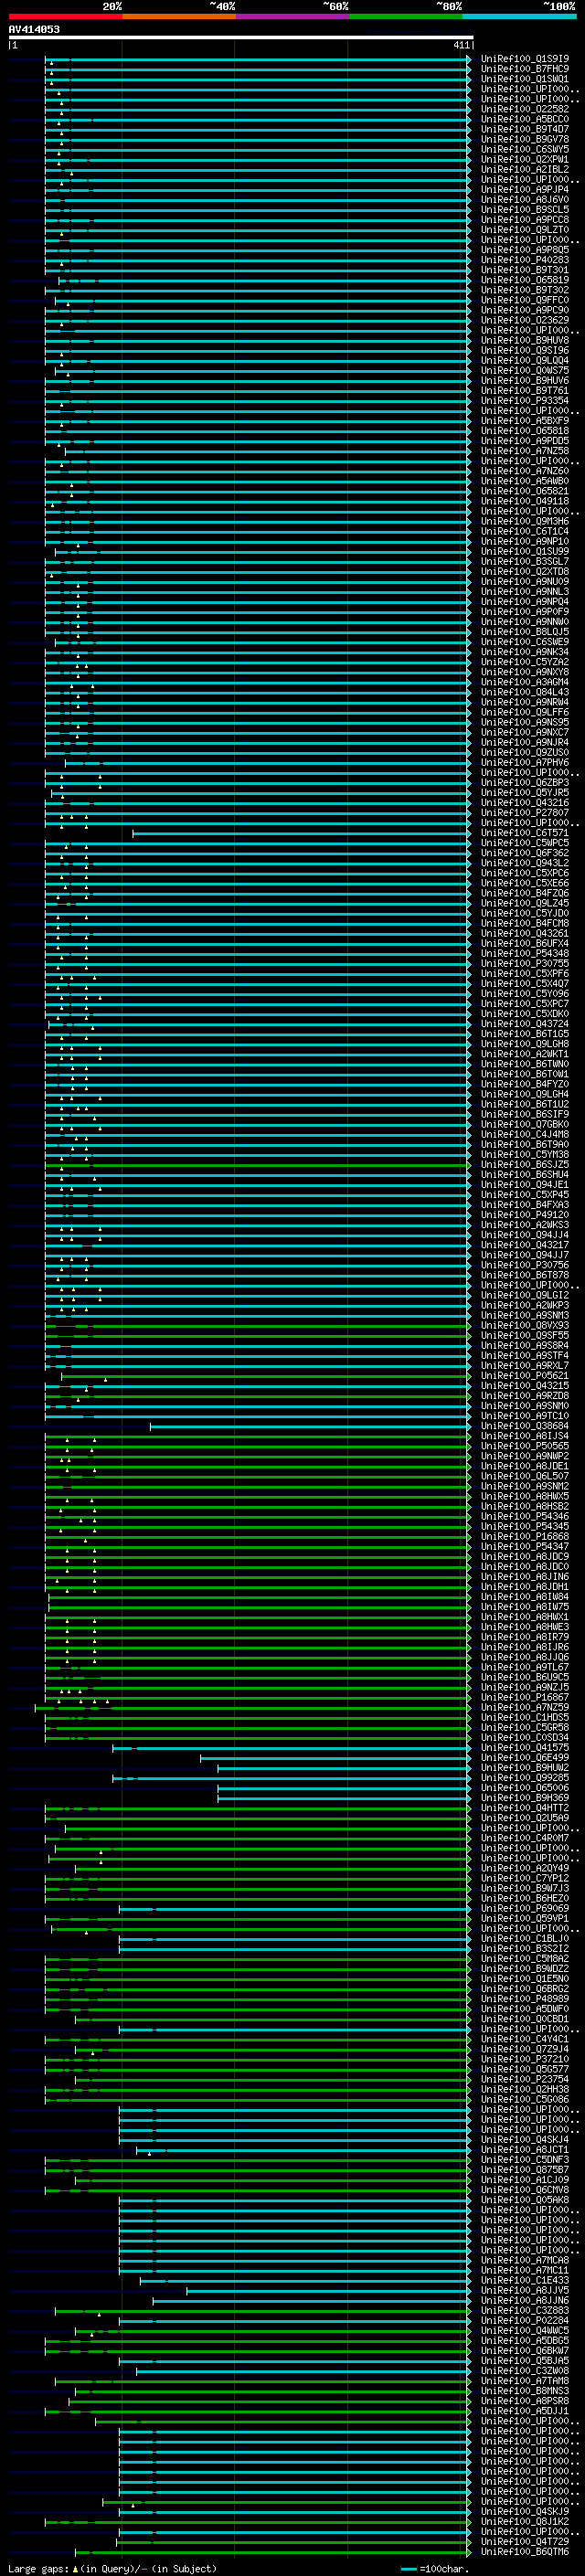Select the UniRef100_P40283 label
Image resolution: width=585 pixels, height=2576 pixels.
pos(525,260)
